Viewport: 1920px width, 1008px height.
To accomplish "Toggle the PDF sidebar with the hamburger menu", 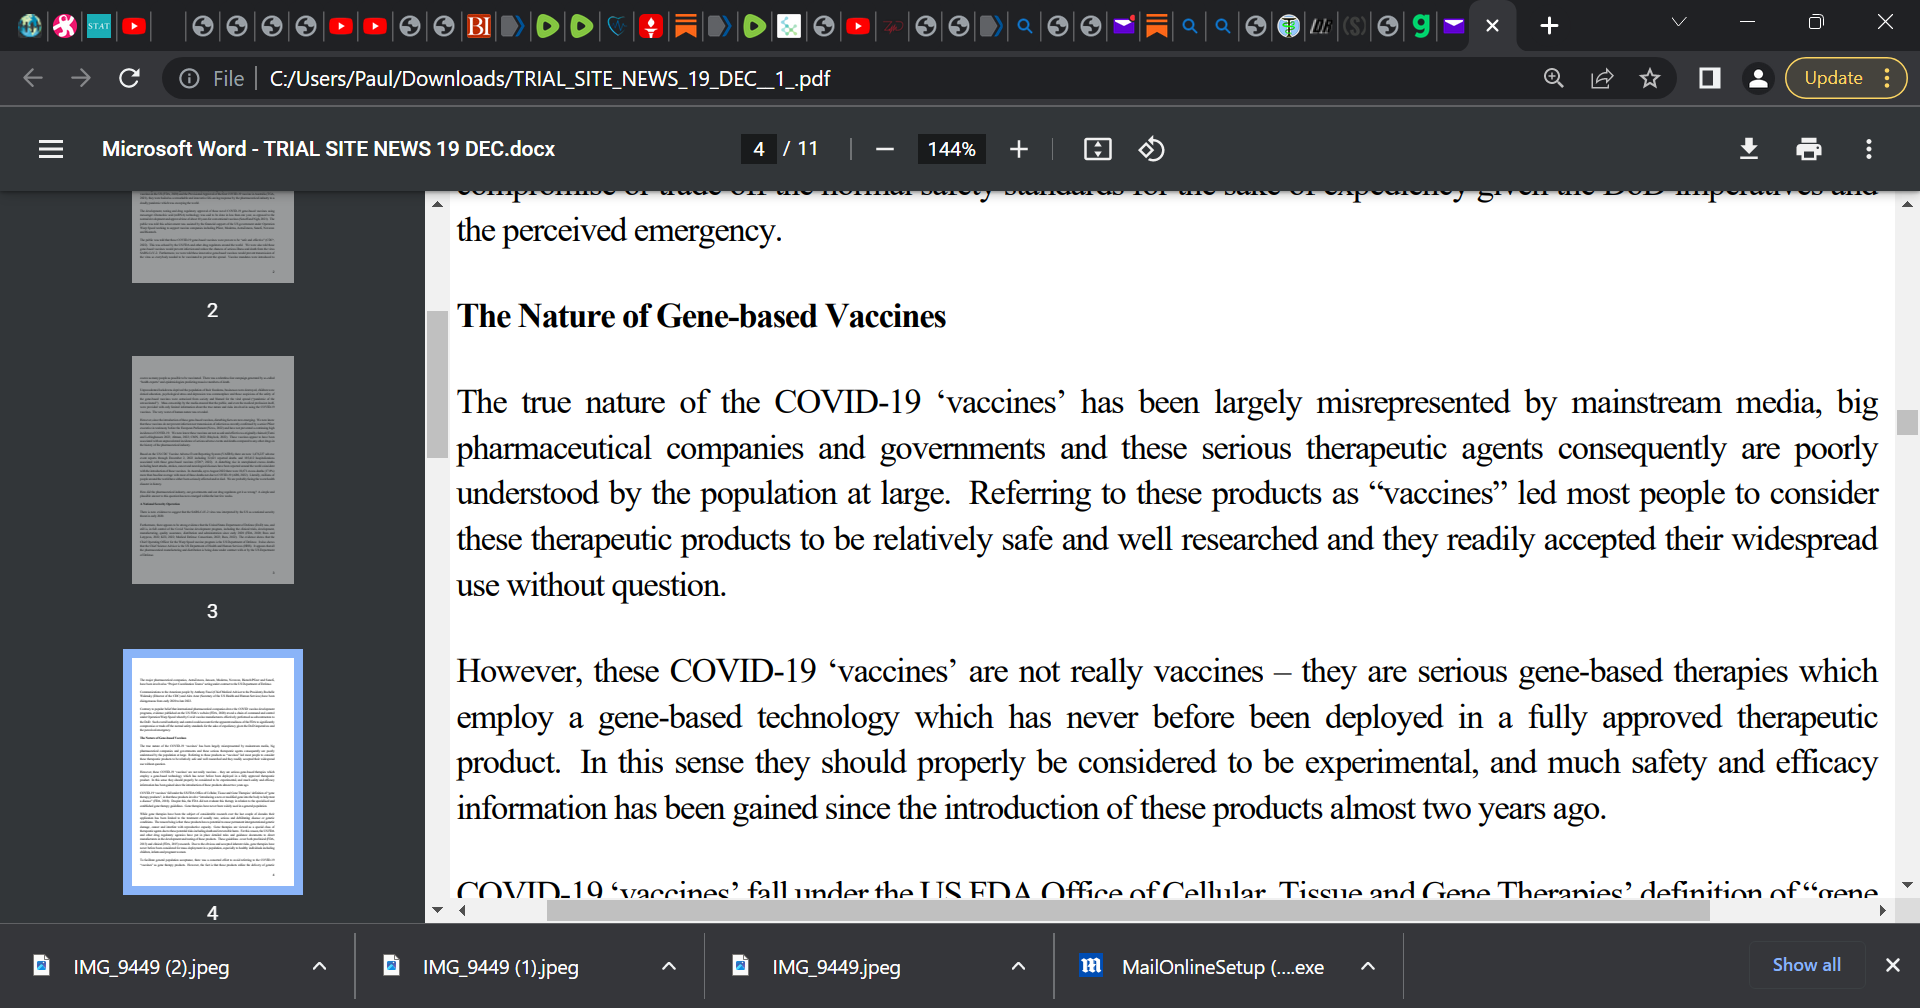I will click(51, 149).
